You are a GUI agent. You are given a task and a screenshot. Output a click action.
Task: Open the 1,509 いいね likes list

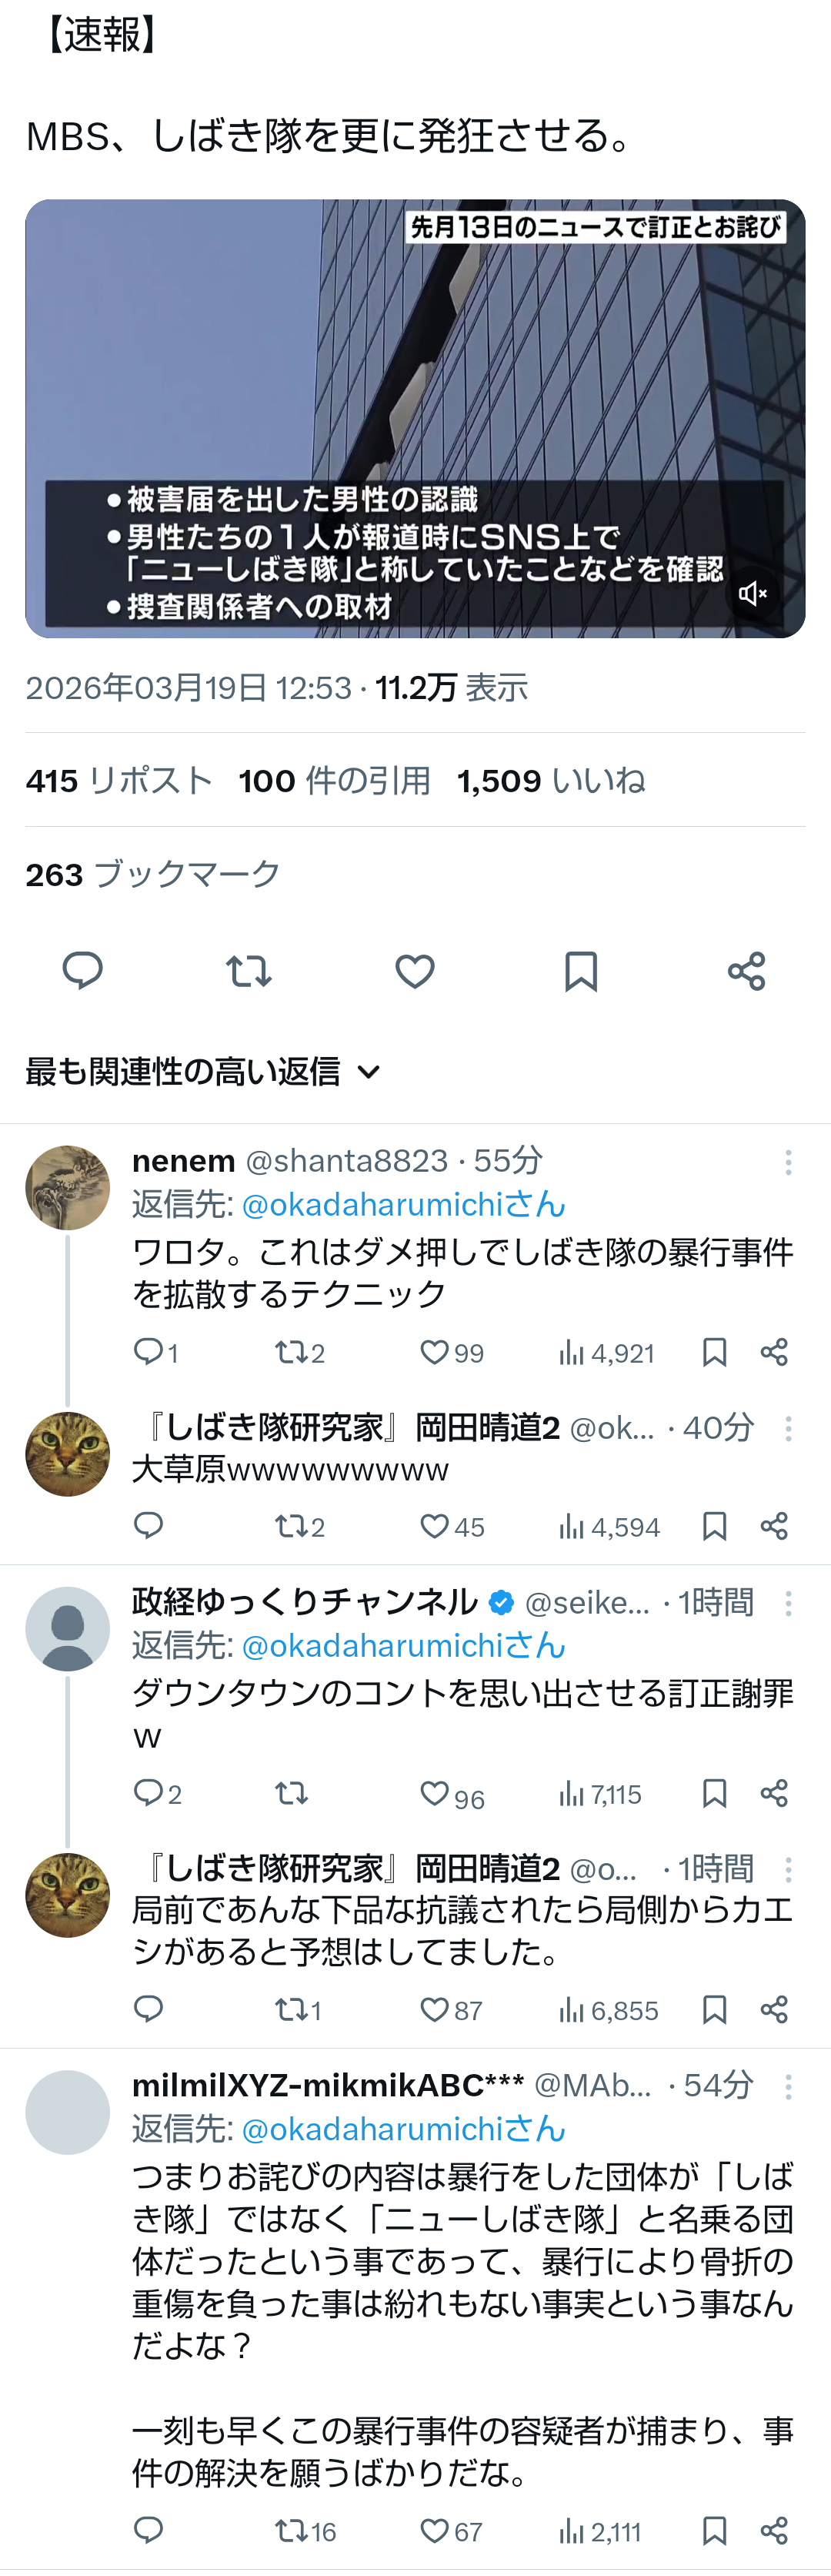coord(550,780)
